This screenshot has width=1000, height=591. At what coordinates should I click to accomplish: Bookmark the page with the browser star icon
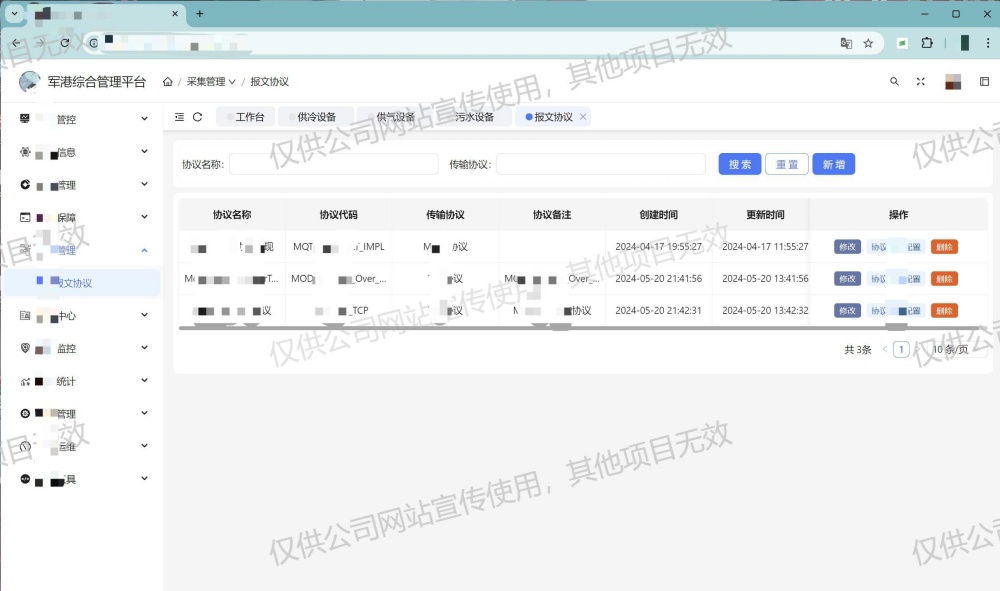point(868,43)
